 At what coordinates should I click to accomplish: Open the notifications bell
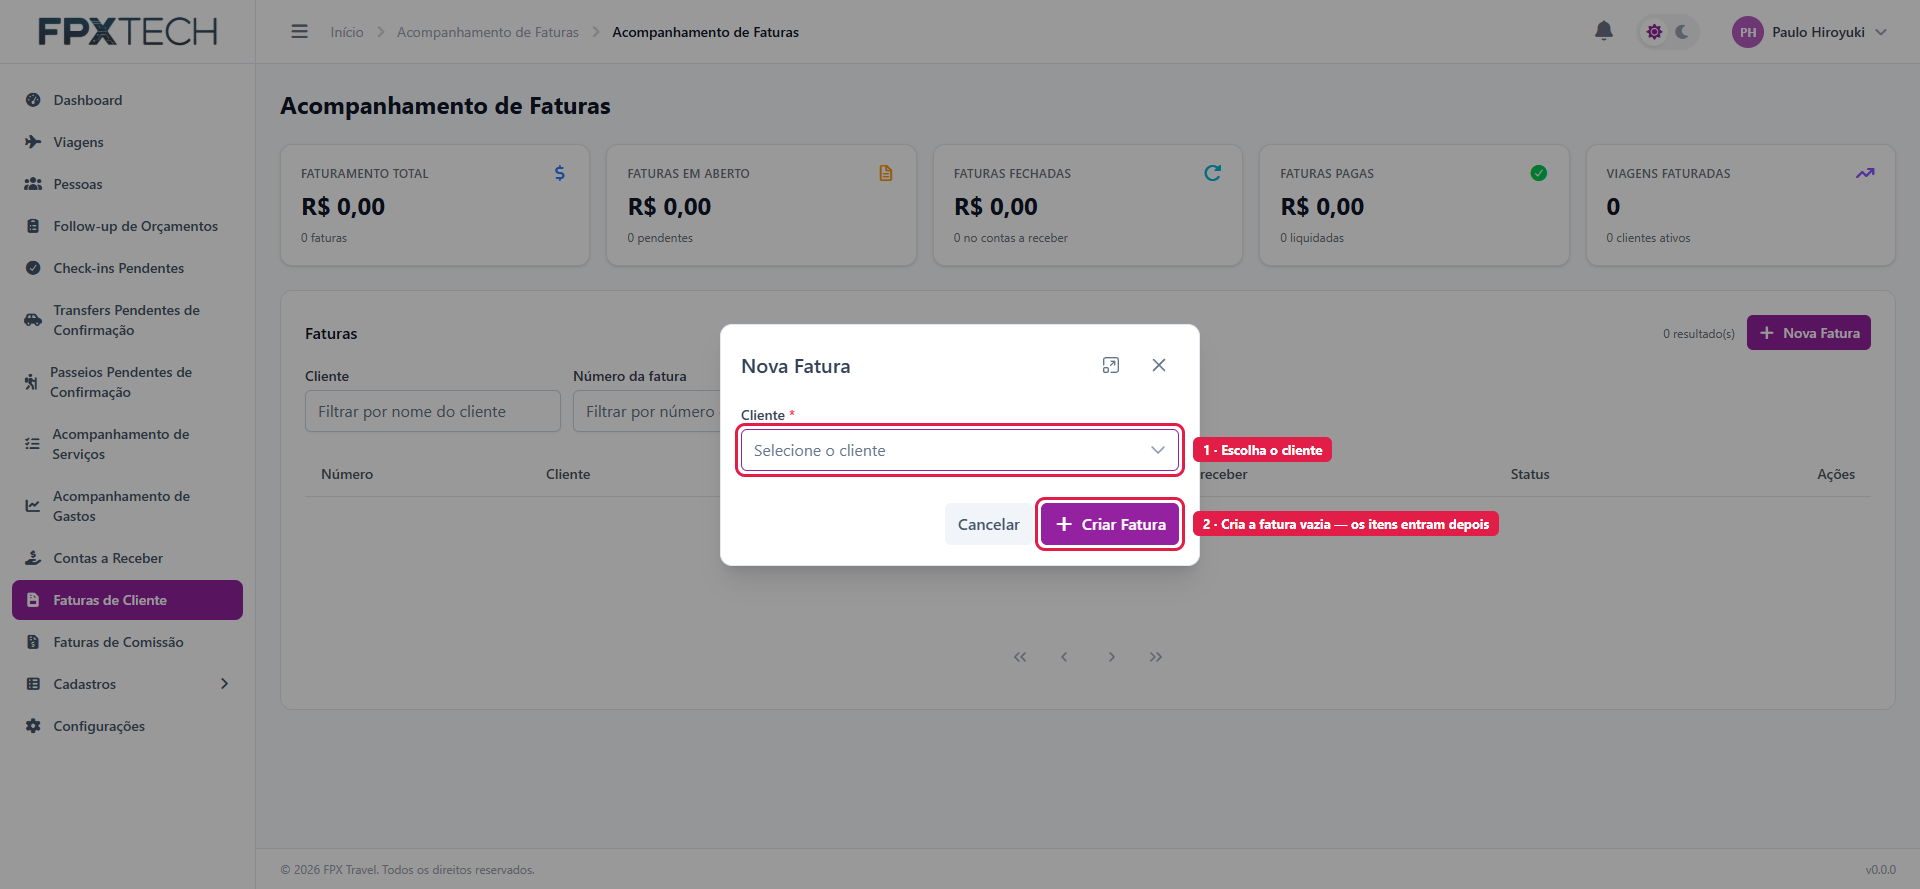coord(1604,31)
